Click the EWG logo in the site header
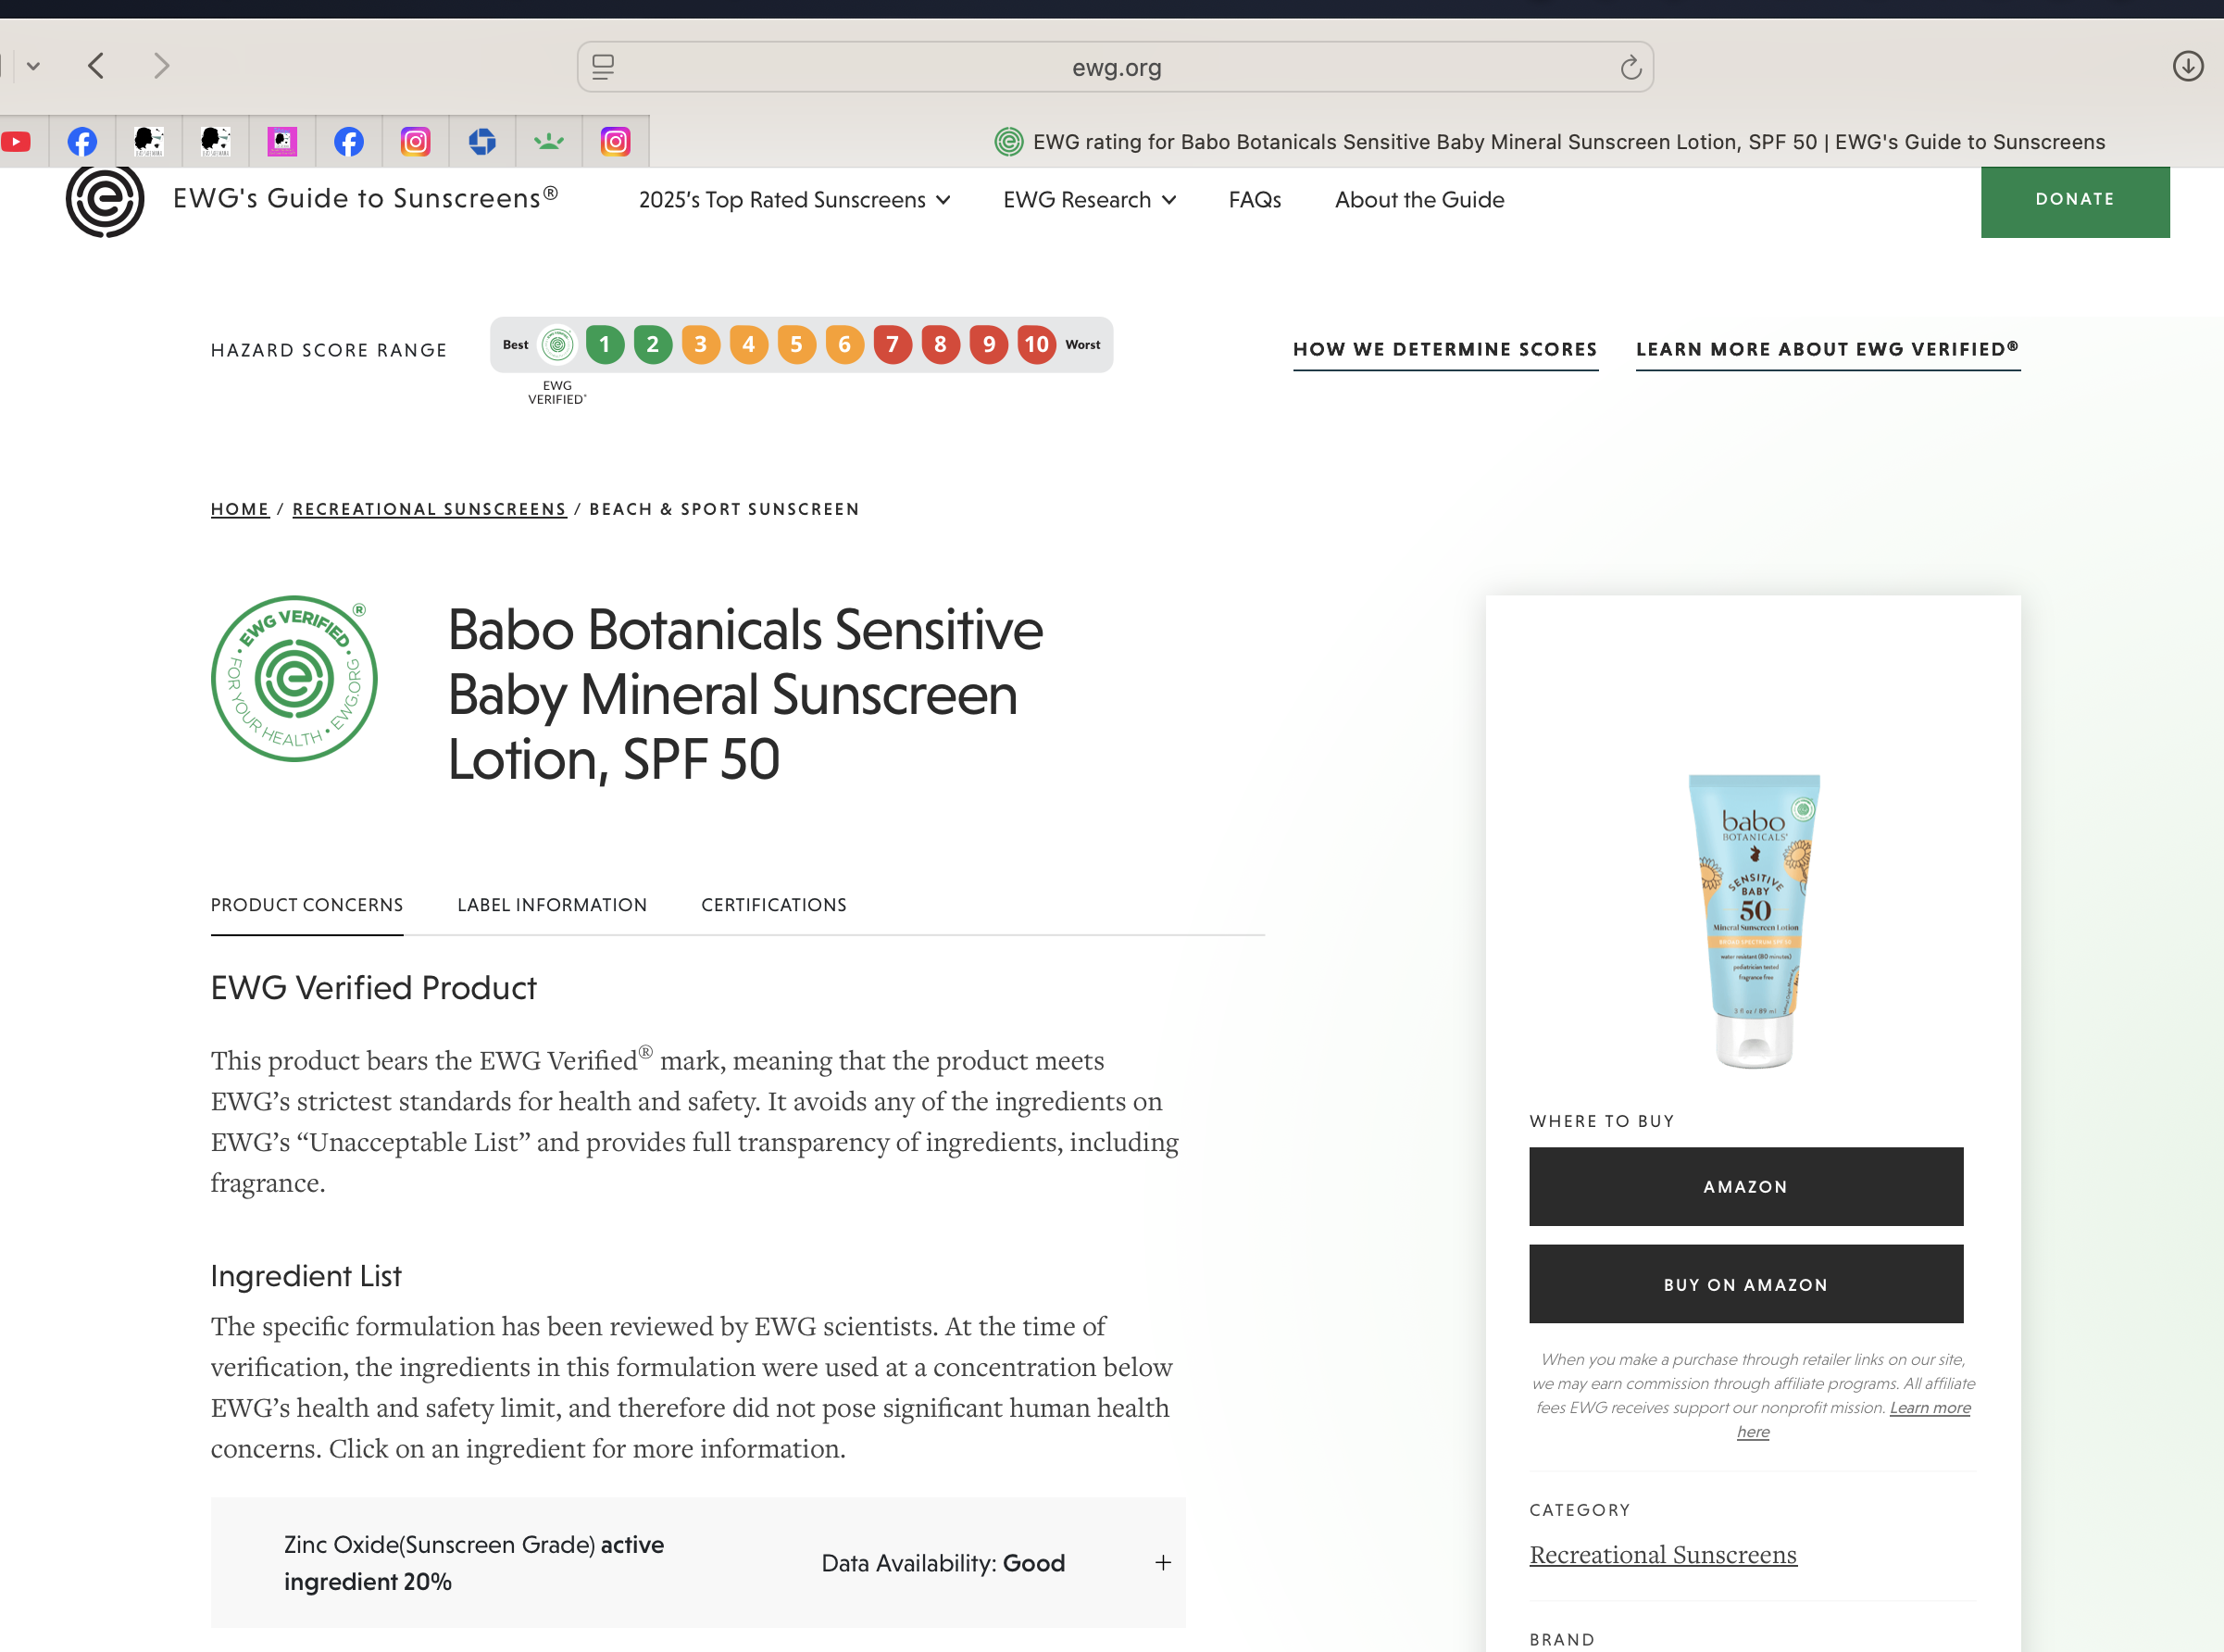This screenshot has height=1652, width=2224. [x=105, y=200]
